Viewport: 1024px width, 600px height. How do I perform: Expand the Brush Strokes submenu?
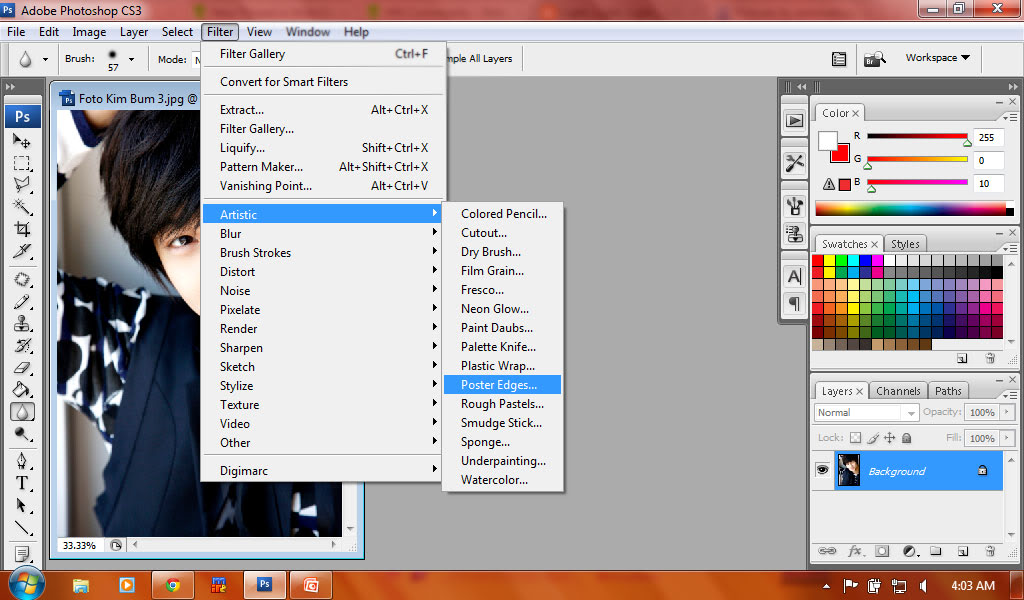(x=323, y=253)
